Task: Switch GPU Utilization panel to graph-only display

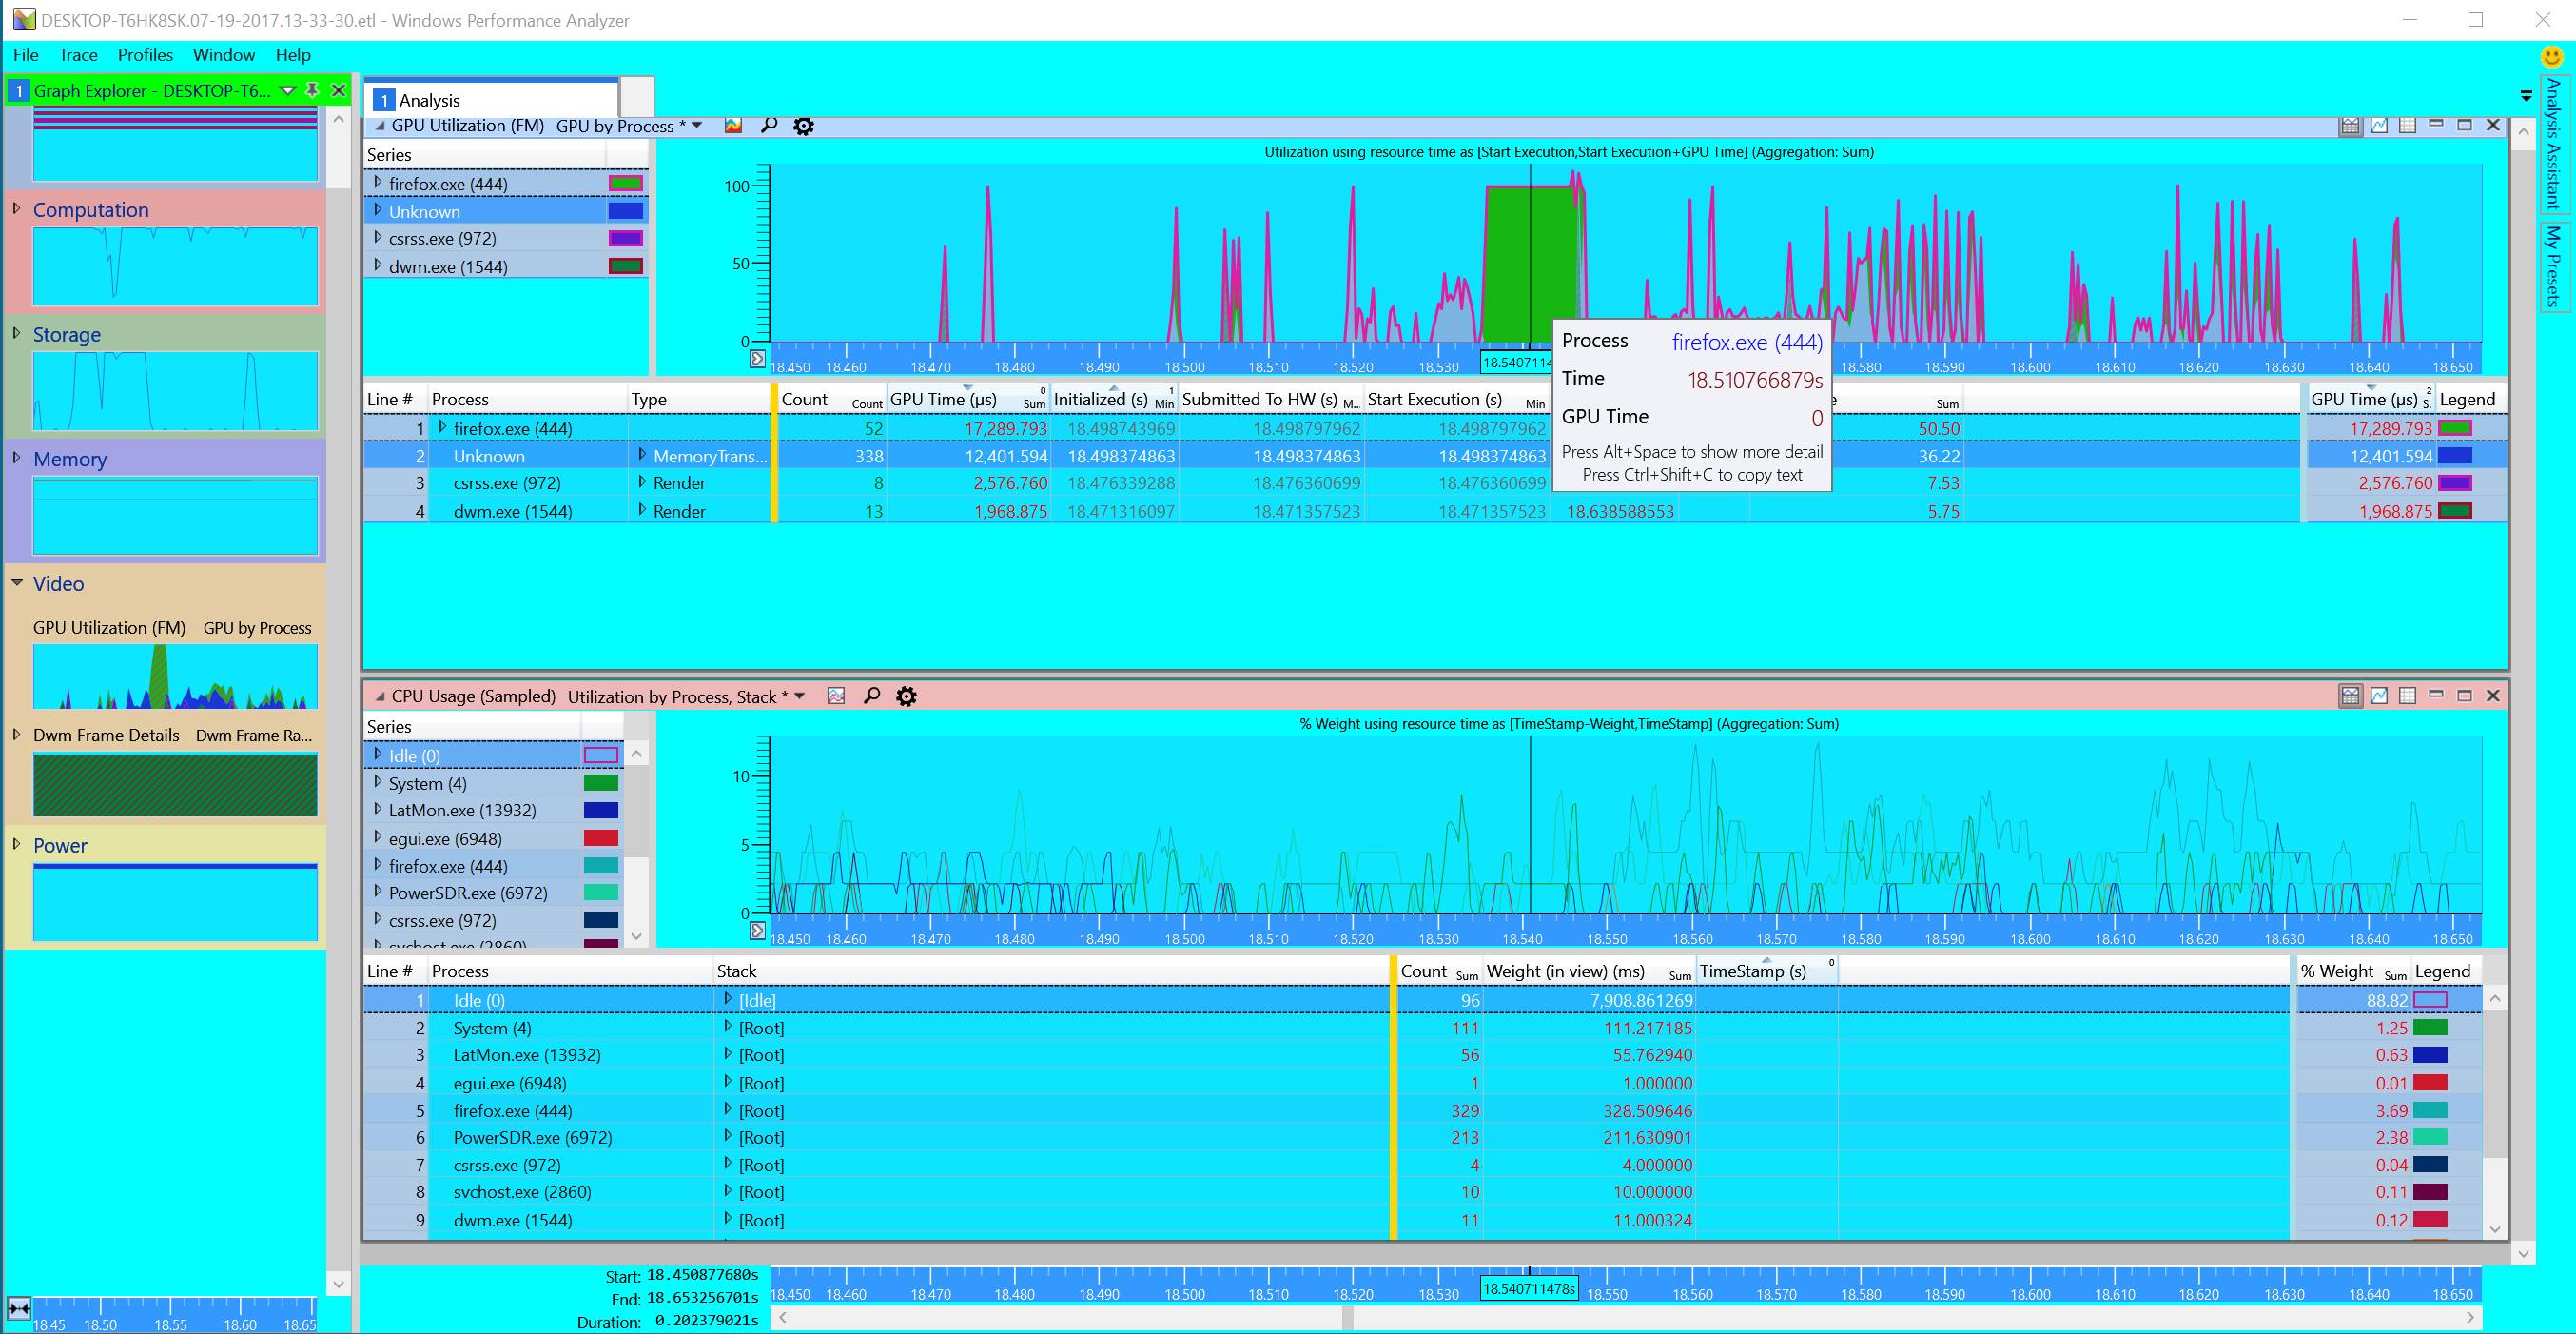Action: (x=2379, y=125)
